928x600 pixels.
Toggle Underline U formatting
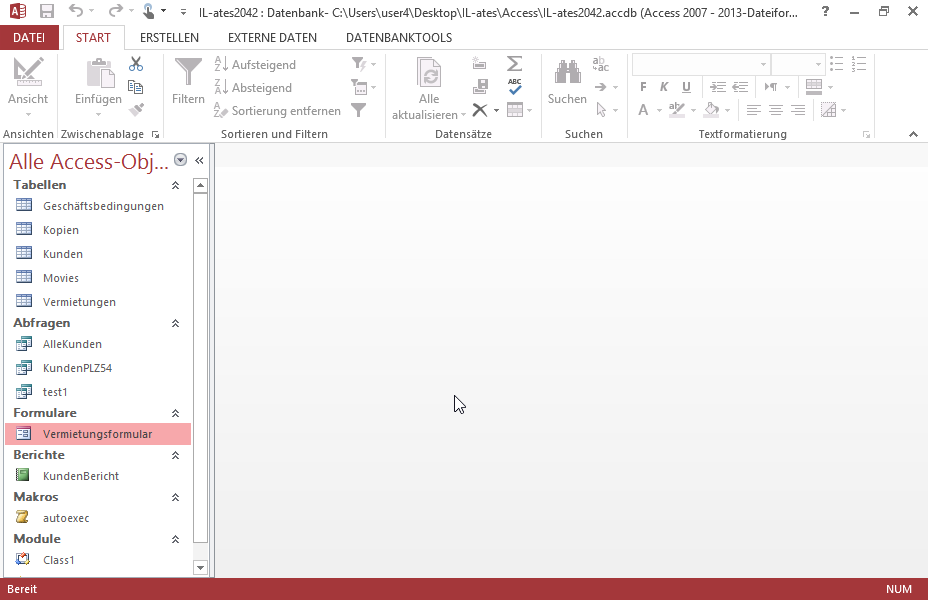686,87
